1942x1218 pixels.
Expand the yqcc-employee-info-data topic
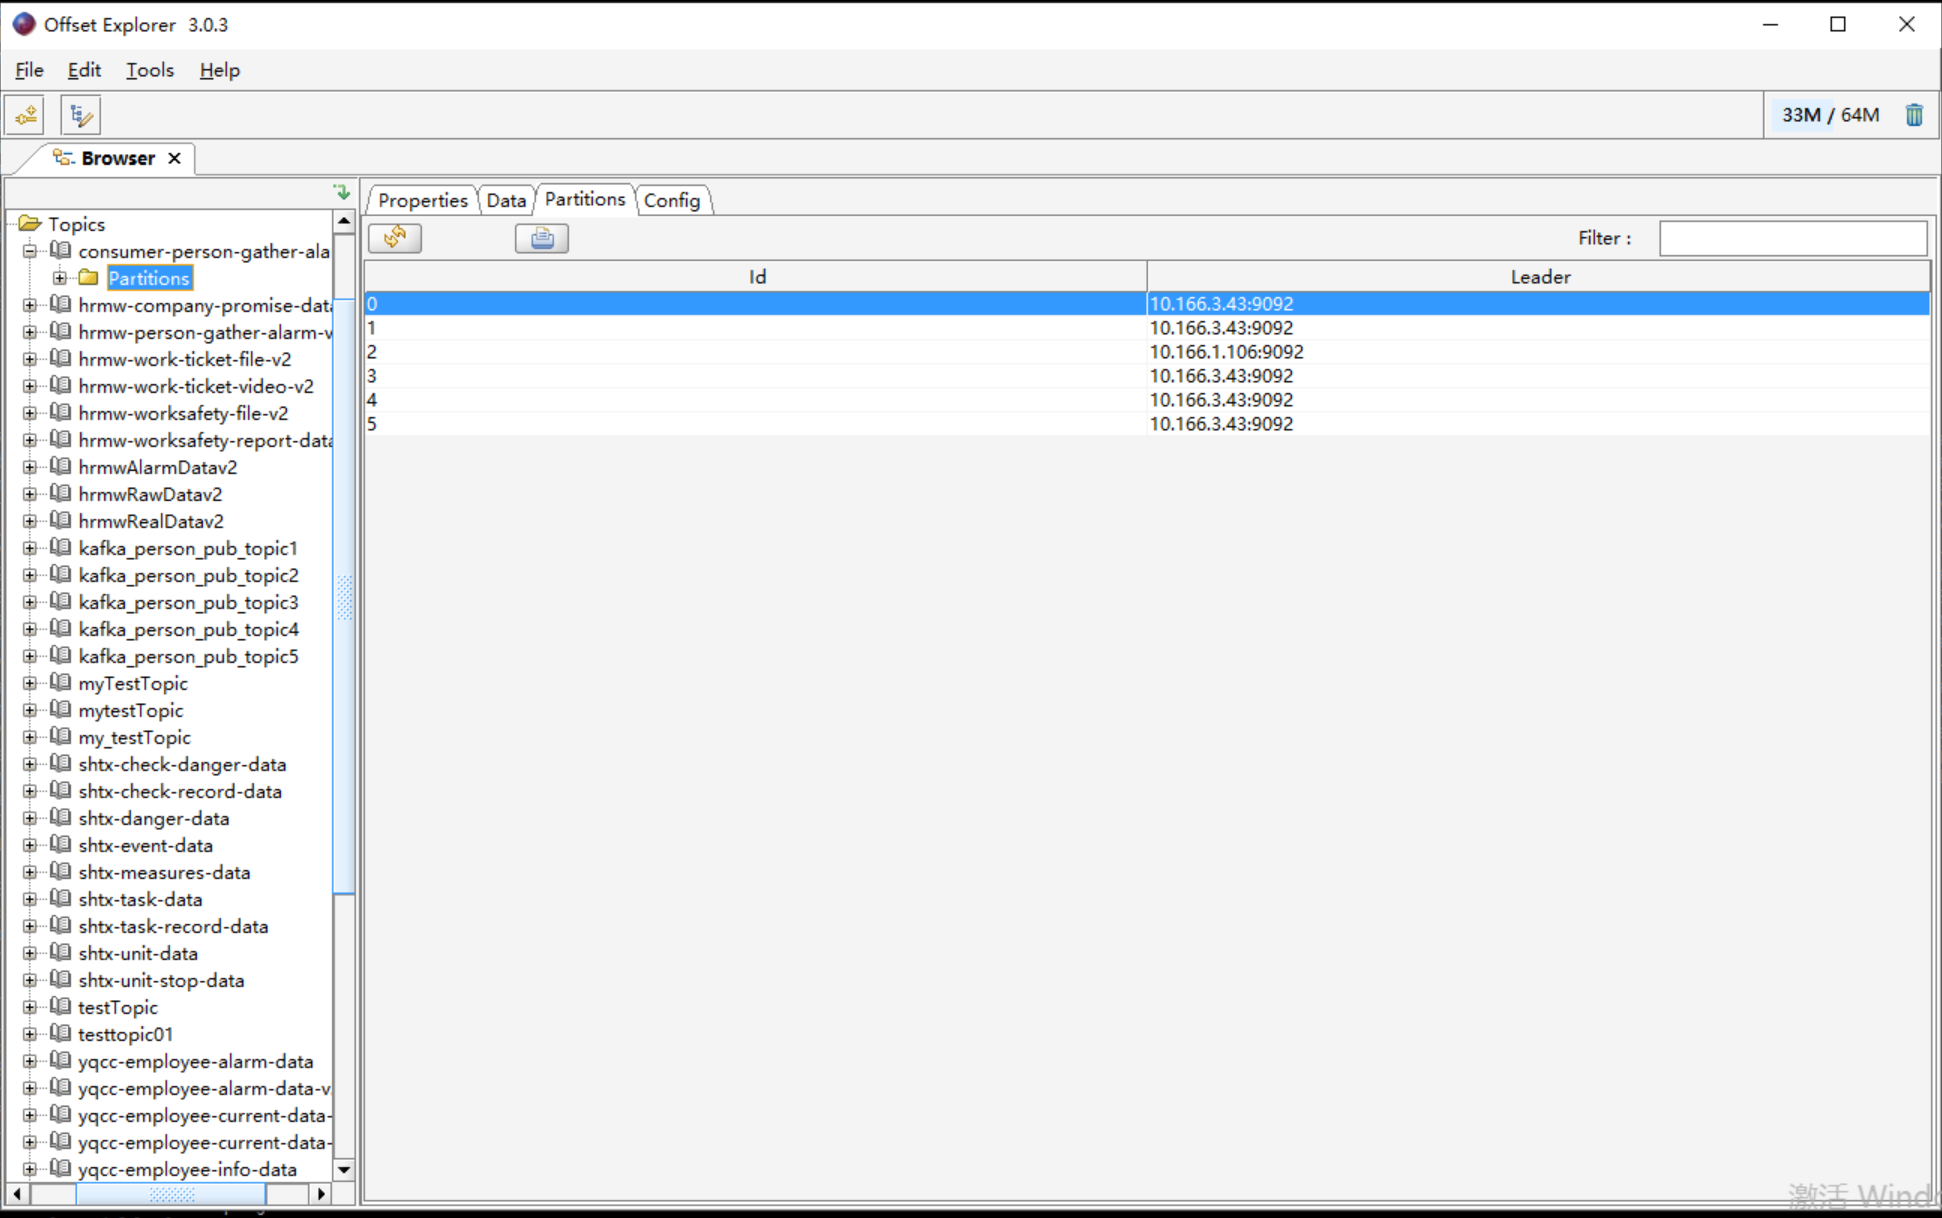30,1169
